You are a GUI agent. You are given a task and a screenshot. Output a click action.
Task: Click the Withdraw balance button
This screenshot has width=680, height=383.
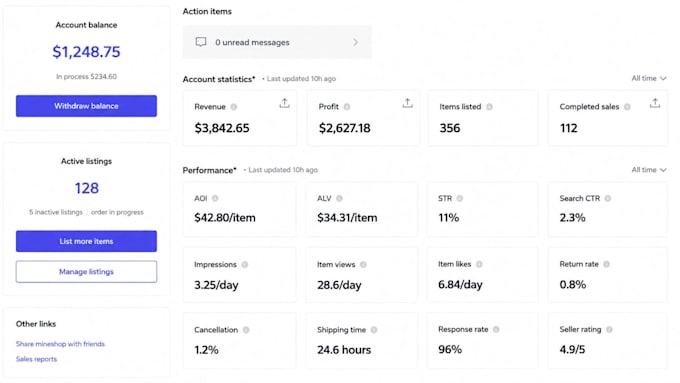(x=86, y=106)
